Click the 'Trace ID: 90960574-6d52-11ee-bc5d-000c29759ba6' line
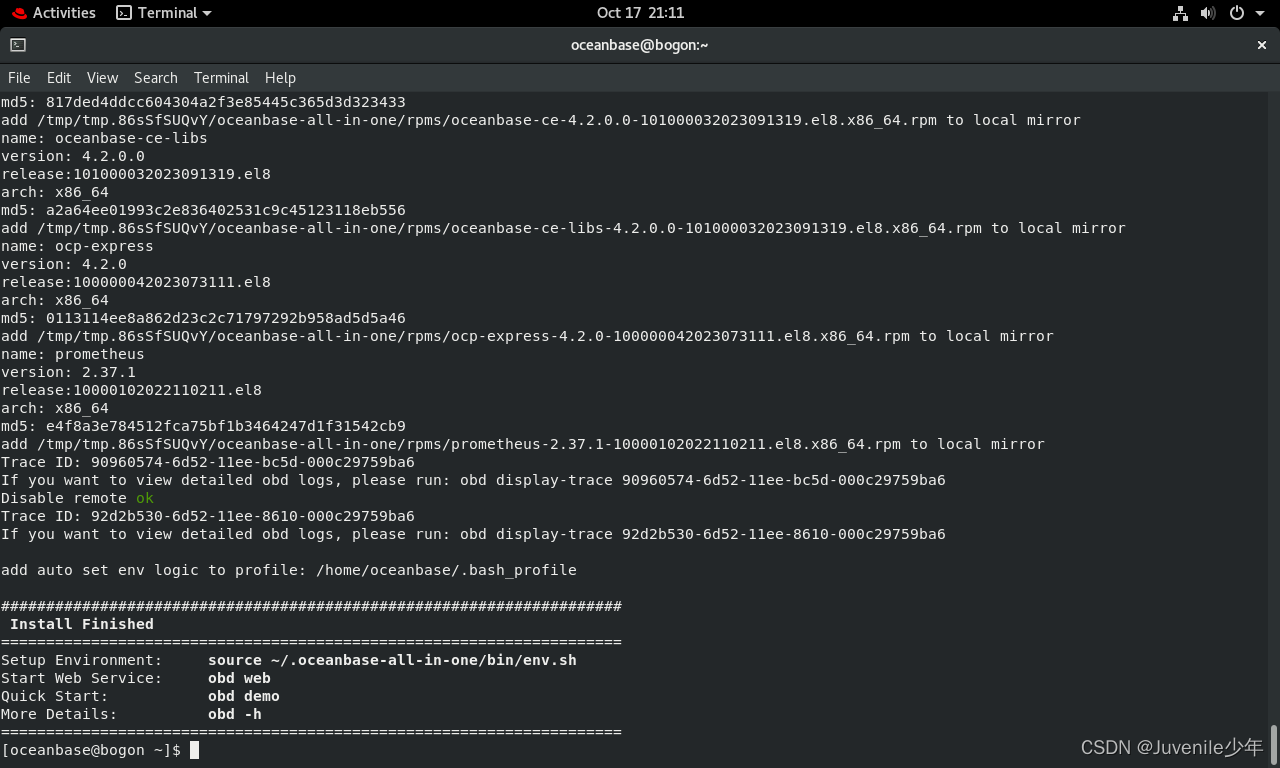This screenshot has height=768, width=1280. (208, 462)
